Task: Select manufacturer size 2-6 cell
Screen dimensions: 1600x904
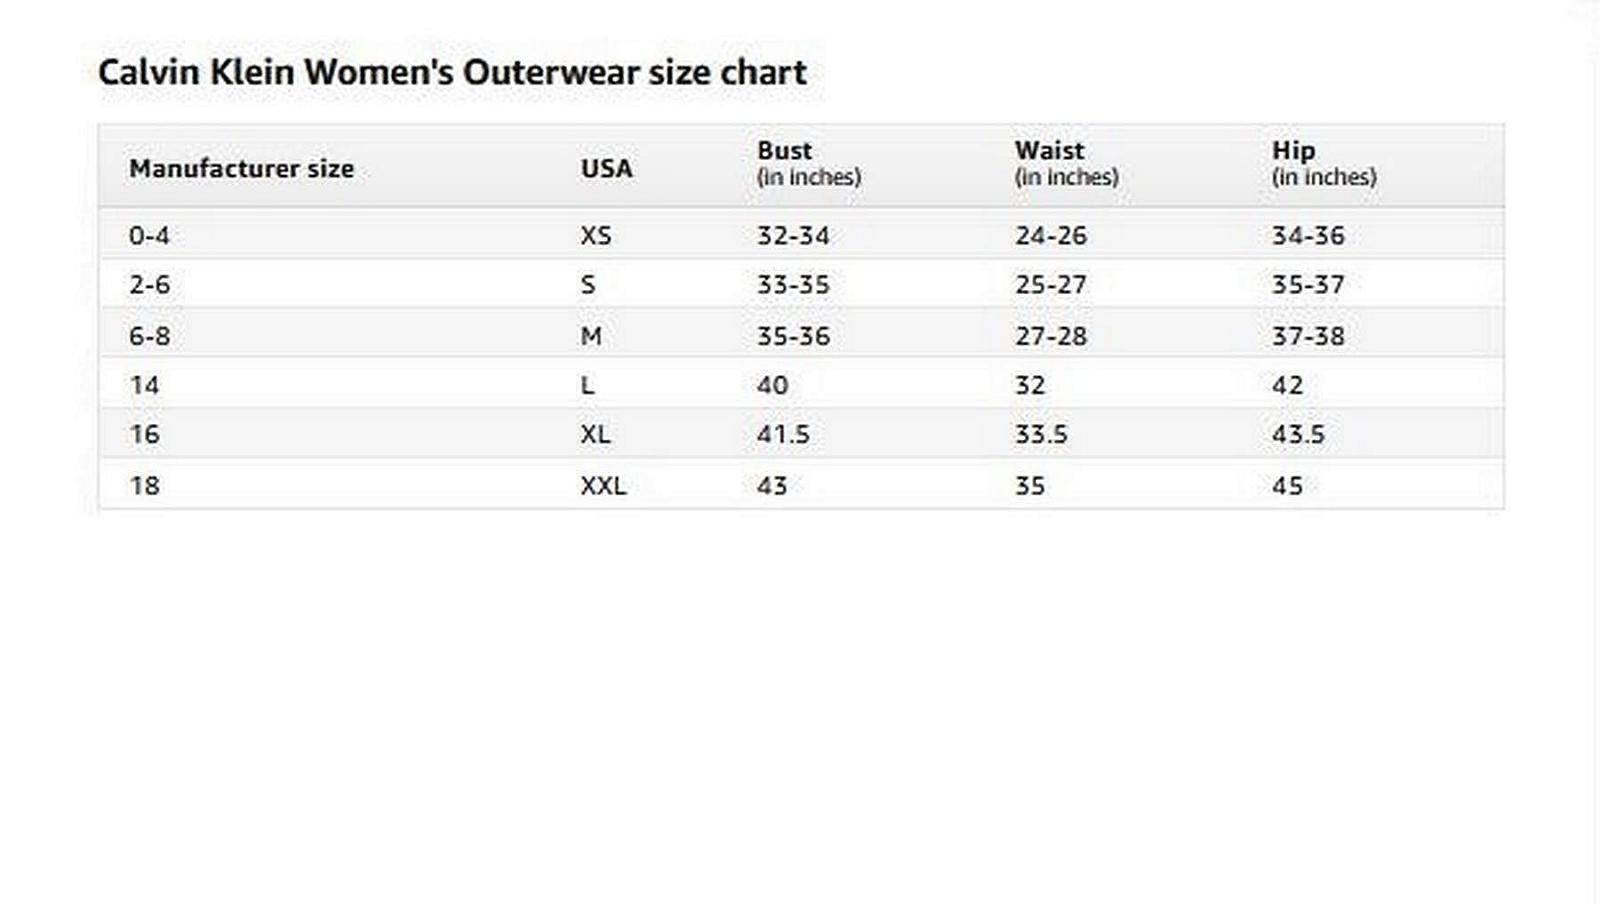Action: coord(149,285)
